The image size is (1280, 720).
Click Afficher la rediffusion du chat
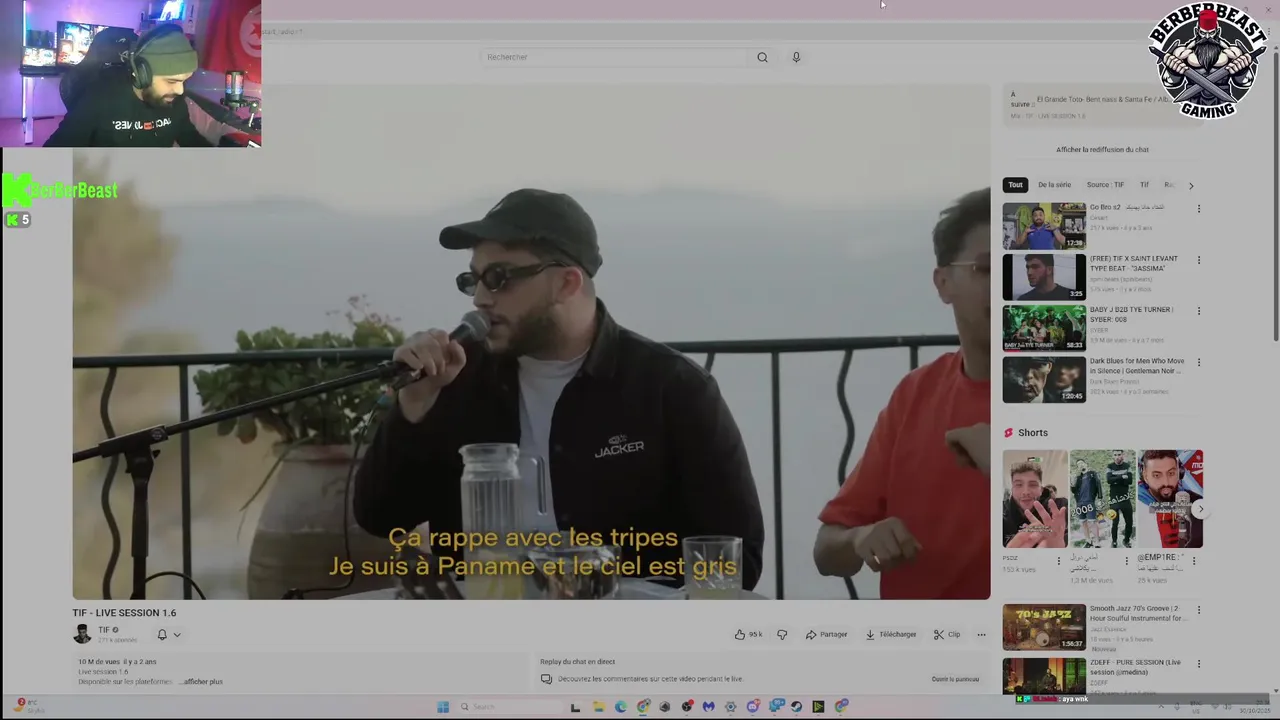[x=1102, y=150]
